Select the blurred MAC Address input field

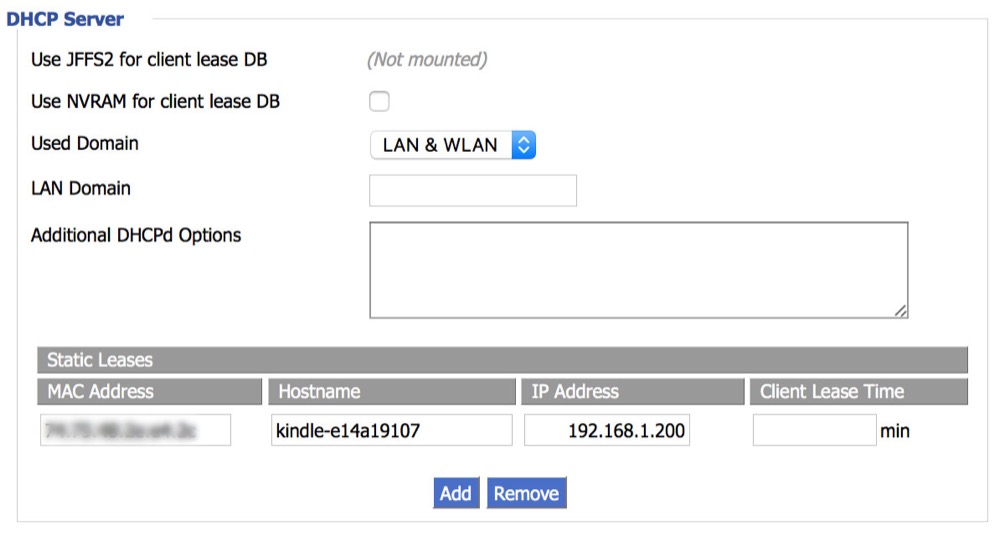135,430
